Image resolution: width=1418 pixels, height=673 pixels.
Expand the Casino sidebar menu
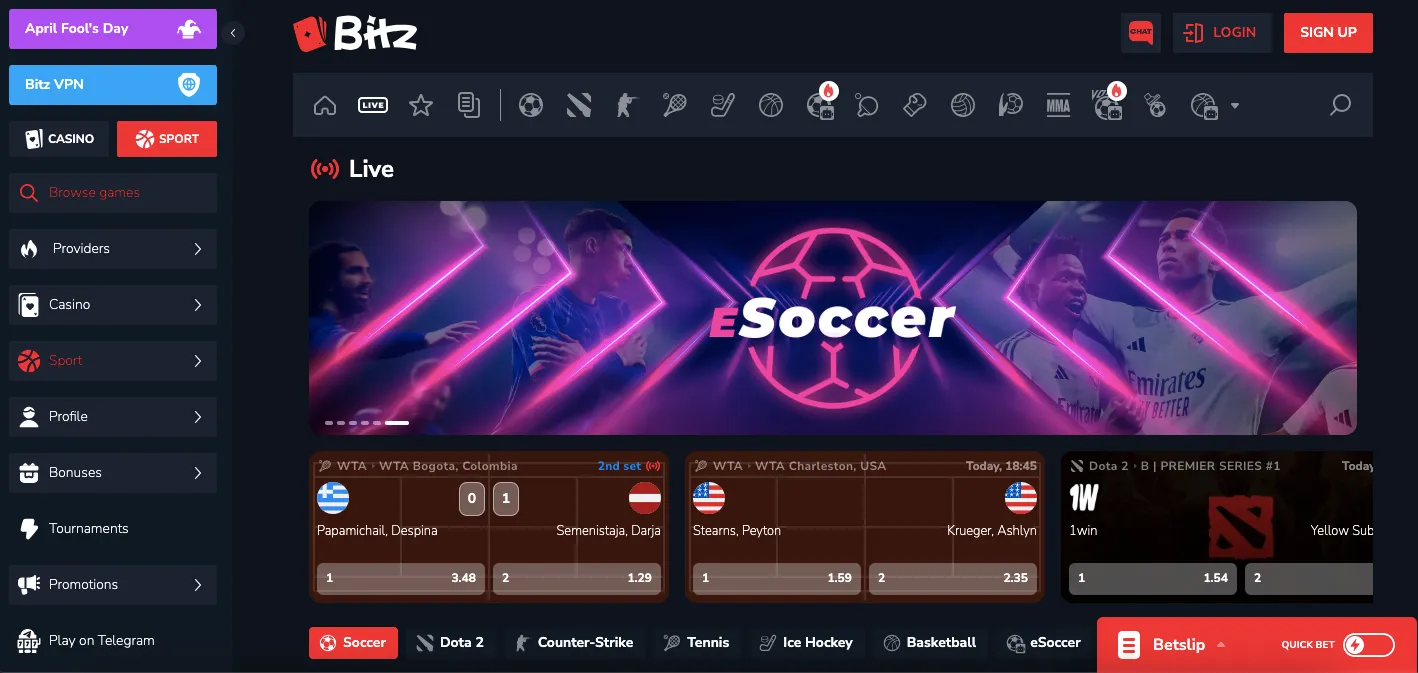(113, 304)
